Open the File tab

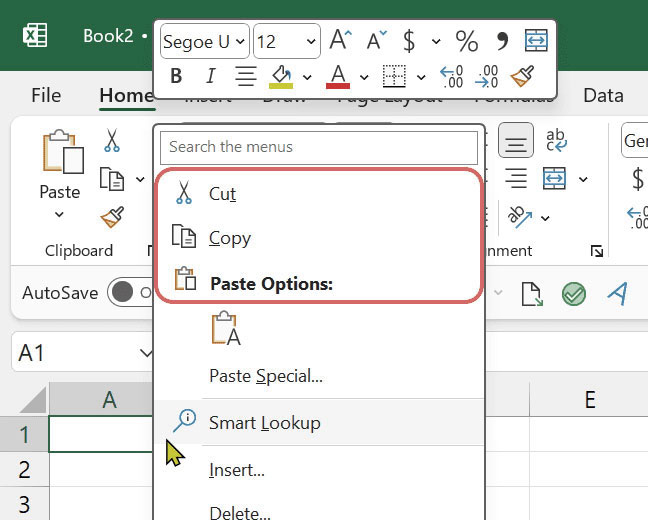click(x=46, y=96)
